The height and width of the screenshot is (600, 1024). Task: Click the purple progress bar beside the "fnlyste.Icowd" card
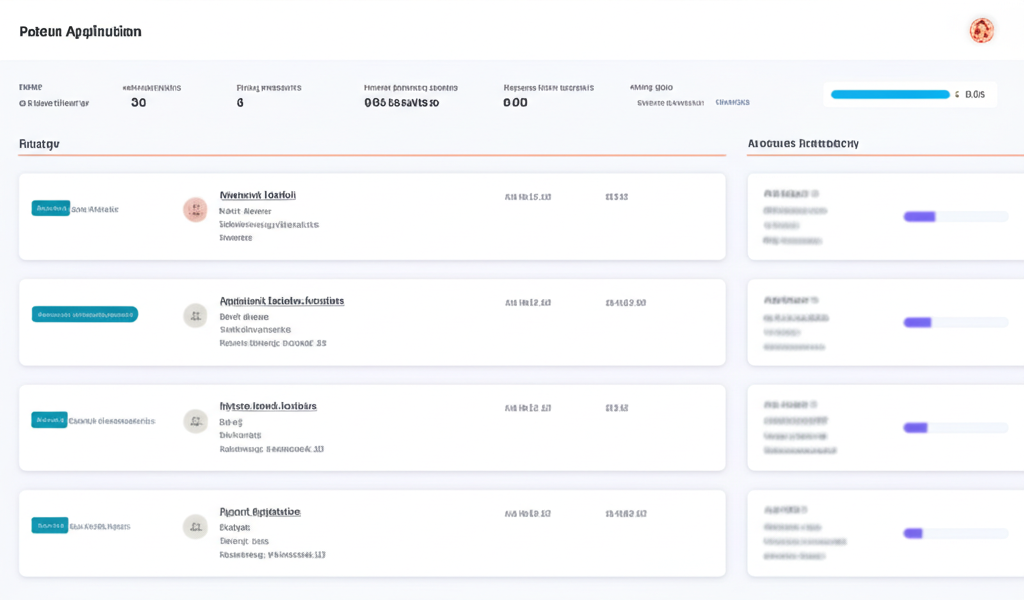[956, 428]
